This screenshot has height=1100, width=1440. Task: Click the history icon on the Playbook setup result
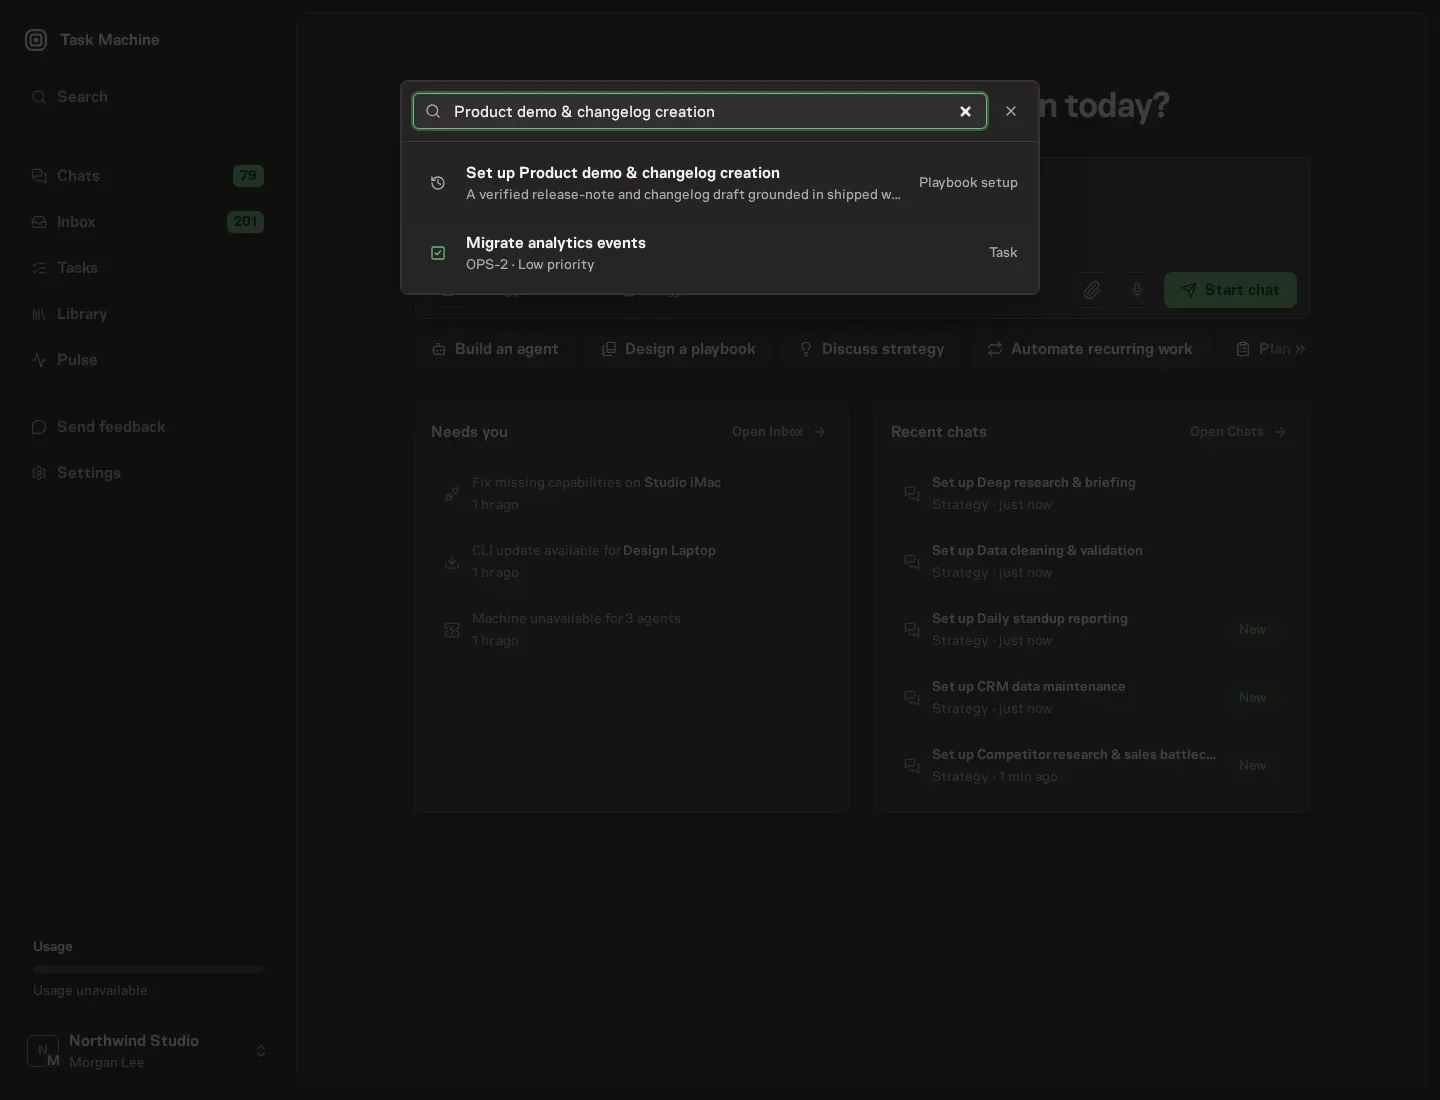pos(438,183)
